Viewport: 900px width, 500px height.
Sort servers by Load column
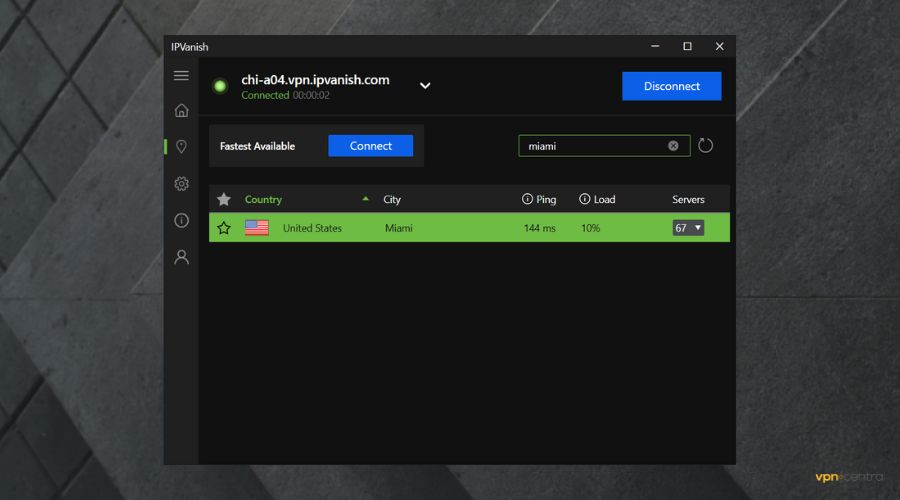[x=604, y=199]
